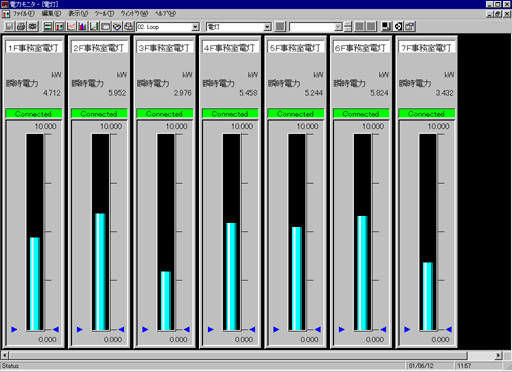Click the horizontal scrollbar right arrow
The image size is (512, 372).
[x=498, y=355]
